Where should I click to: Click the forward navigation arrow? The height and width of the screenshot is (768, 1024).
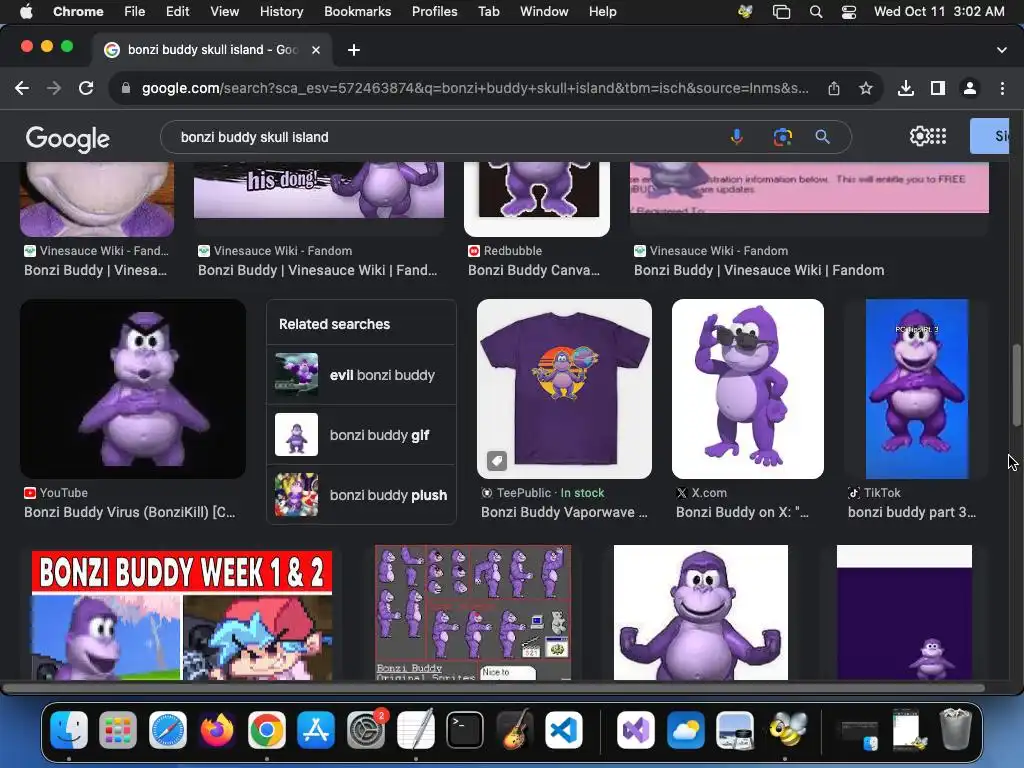(54, 88)
